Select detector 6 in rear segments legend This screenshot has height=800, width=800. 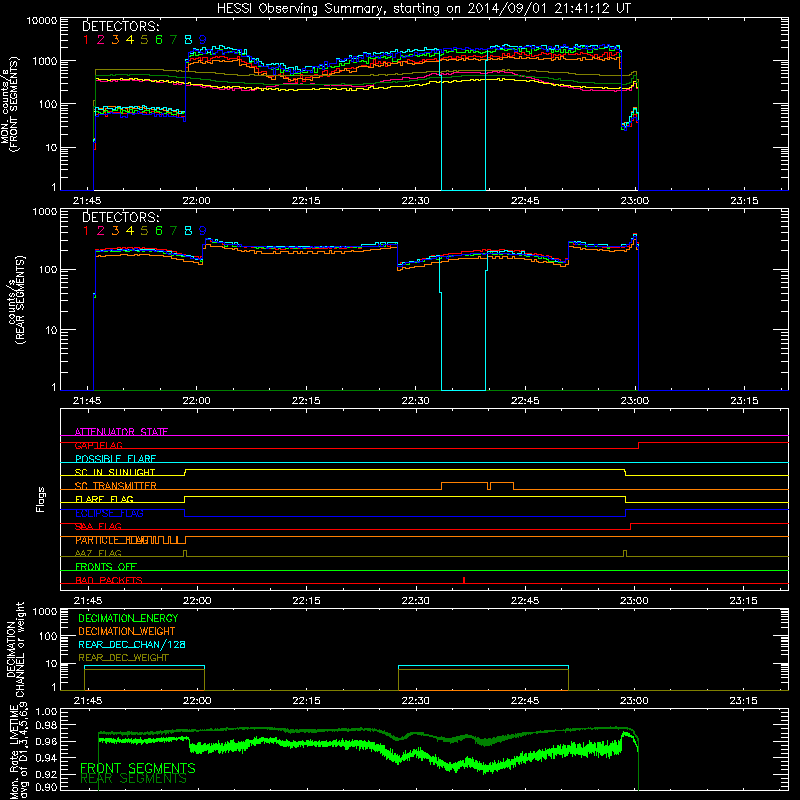pyautogui.click(x=159, y=231)
